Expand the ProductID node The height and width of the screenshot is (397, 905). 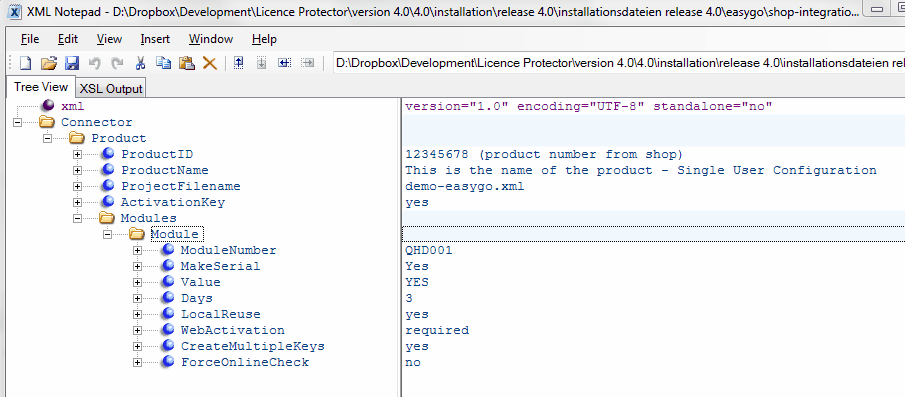(x=77, y=154)
